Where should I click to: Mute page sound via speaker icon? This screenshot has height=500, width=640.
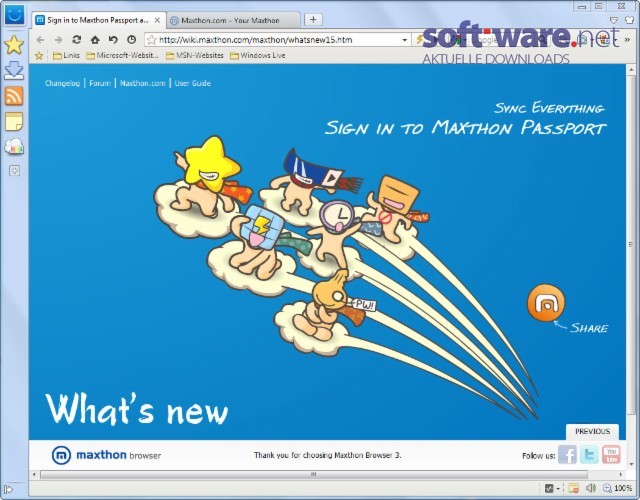coord(591,488)
